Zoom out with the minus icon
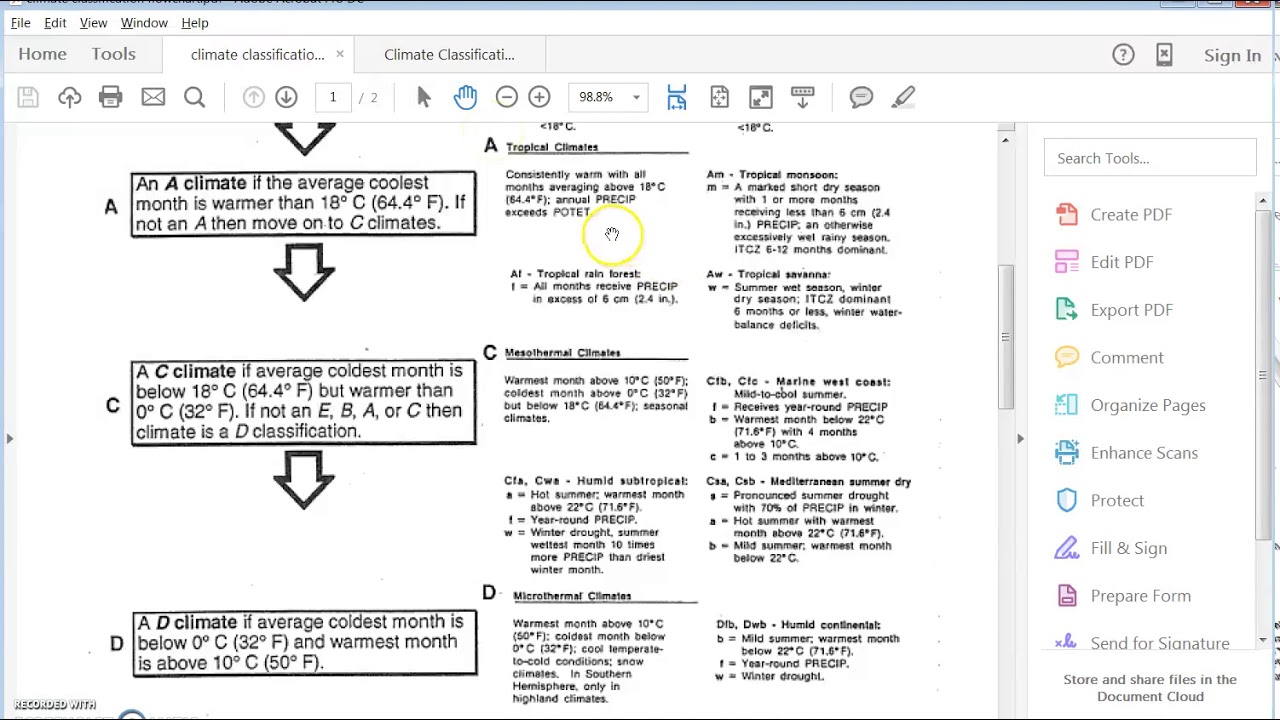1280x720 pixels. coord(507,97)
